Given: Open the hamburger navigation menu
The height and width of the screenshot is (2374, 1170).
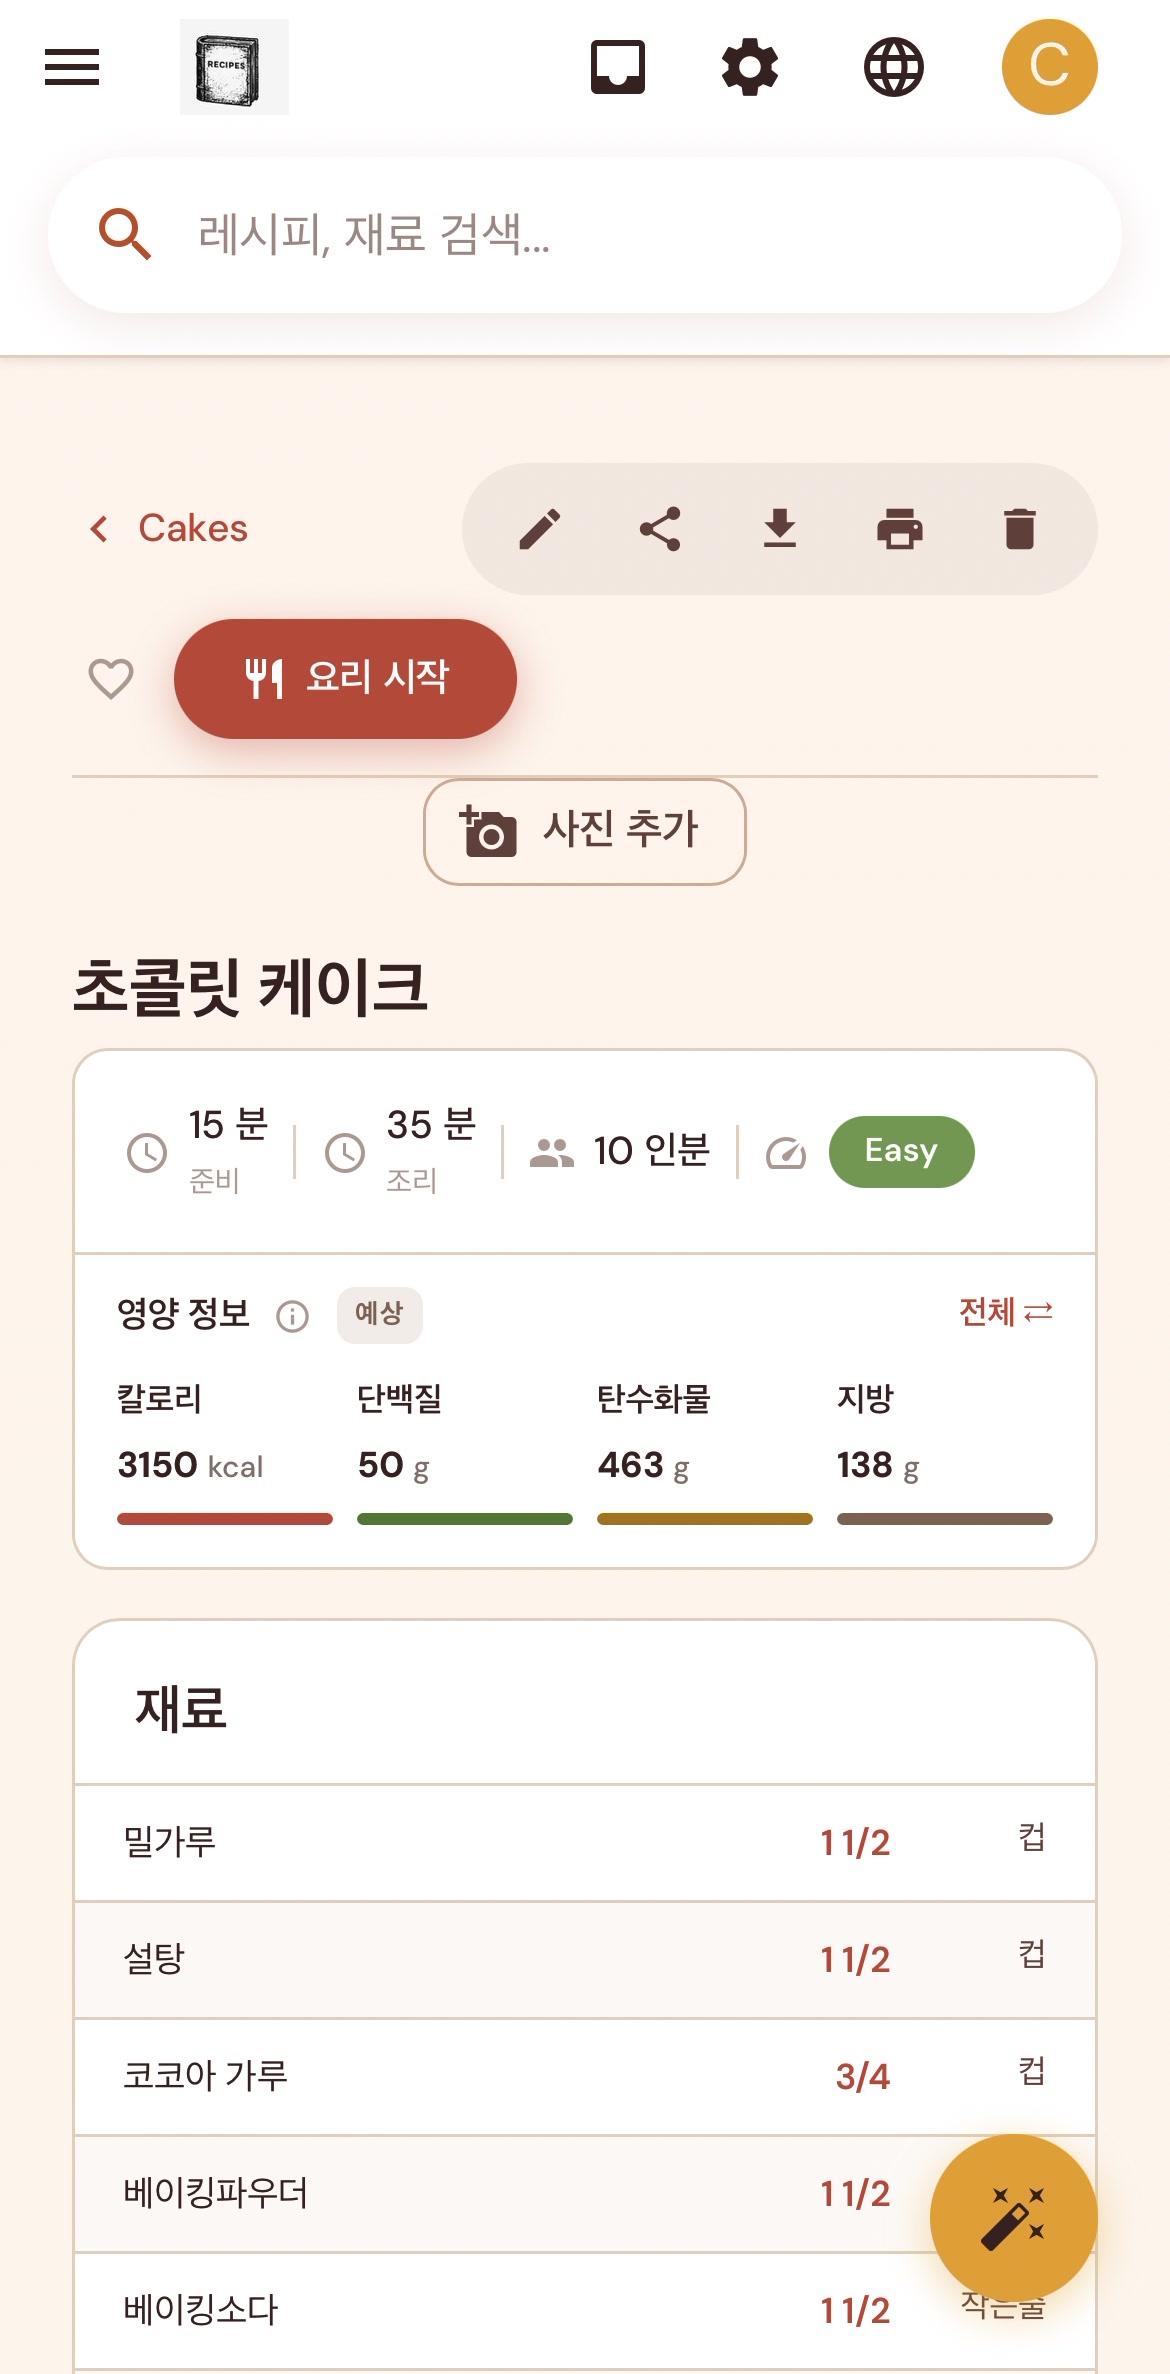Looking at the screenshot, I should tap(72, 67).
